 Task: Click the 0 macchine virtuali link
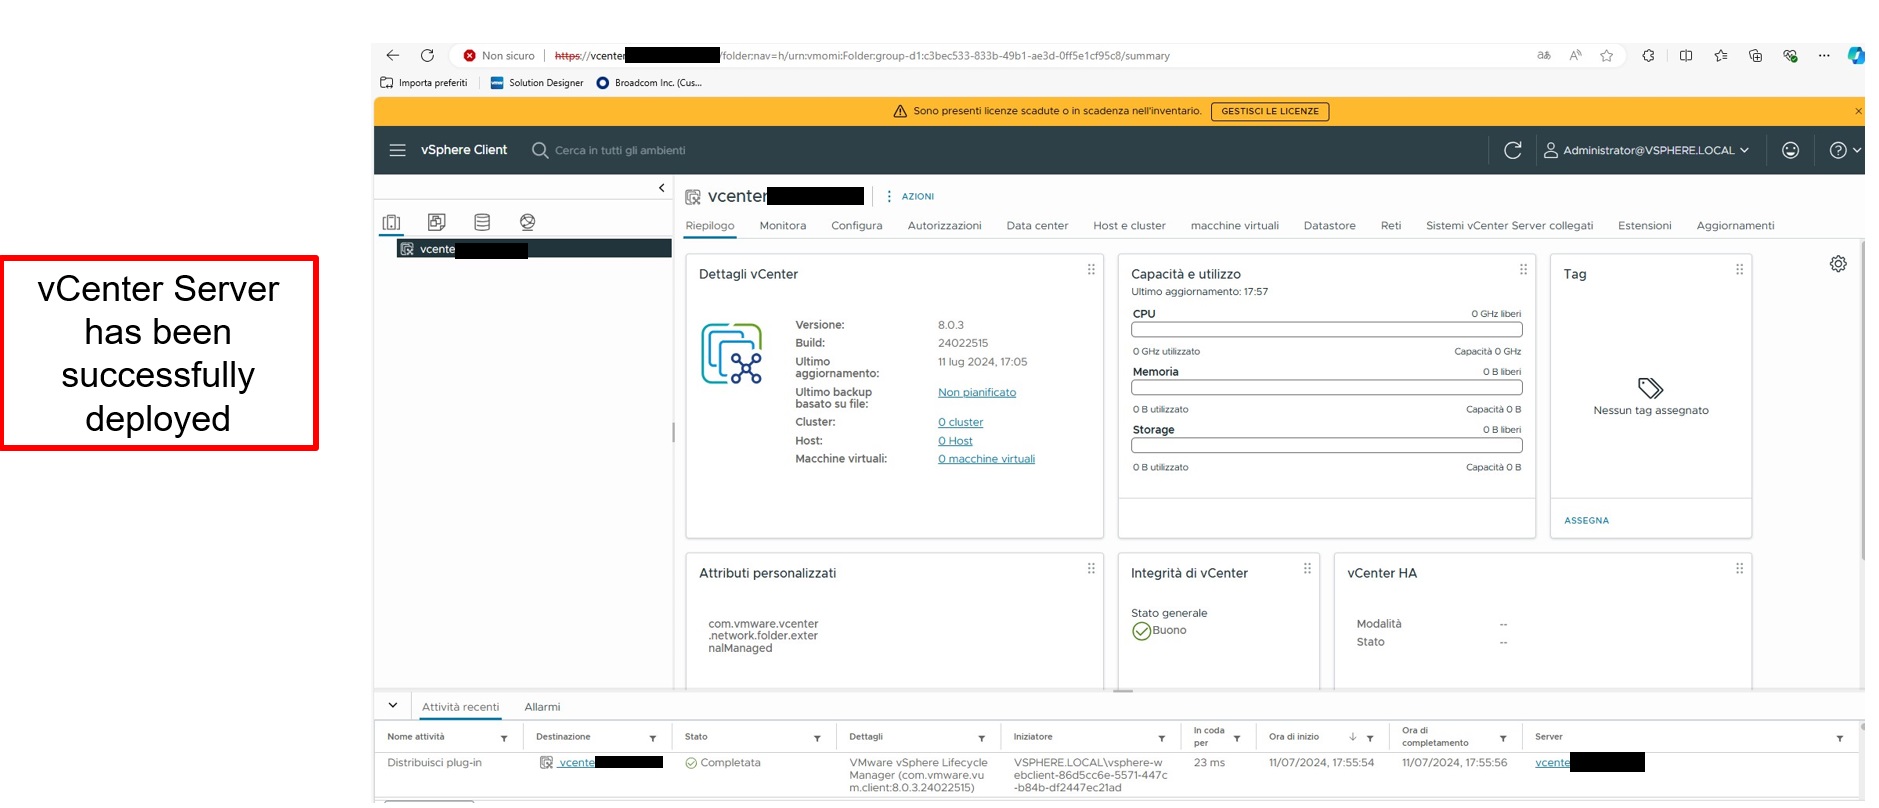pyautogui.click(x=986, y=459)
